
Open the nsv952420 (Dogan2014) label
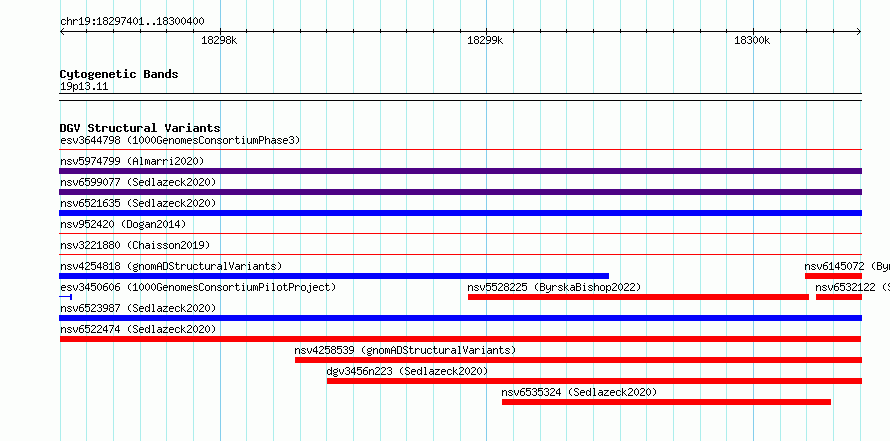(x=123, y=224)
